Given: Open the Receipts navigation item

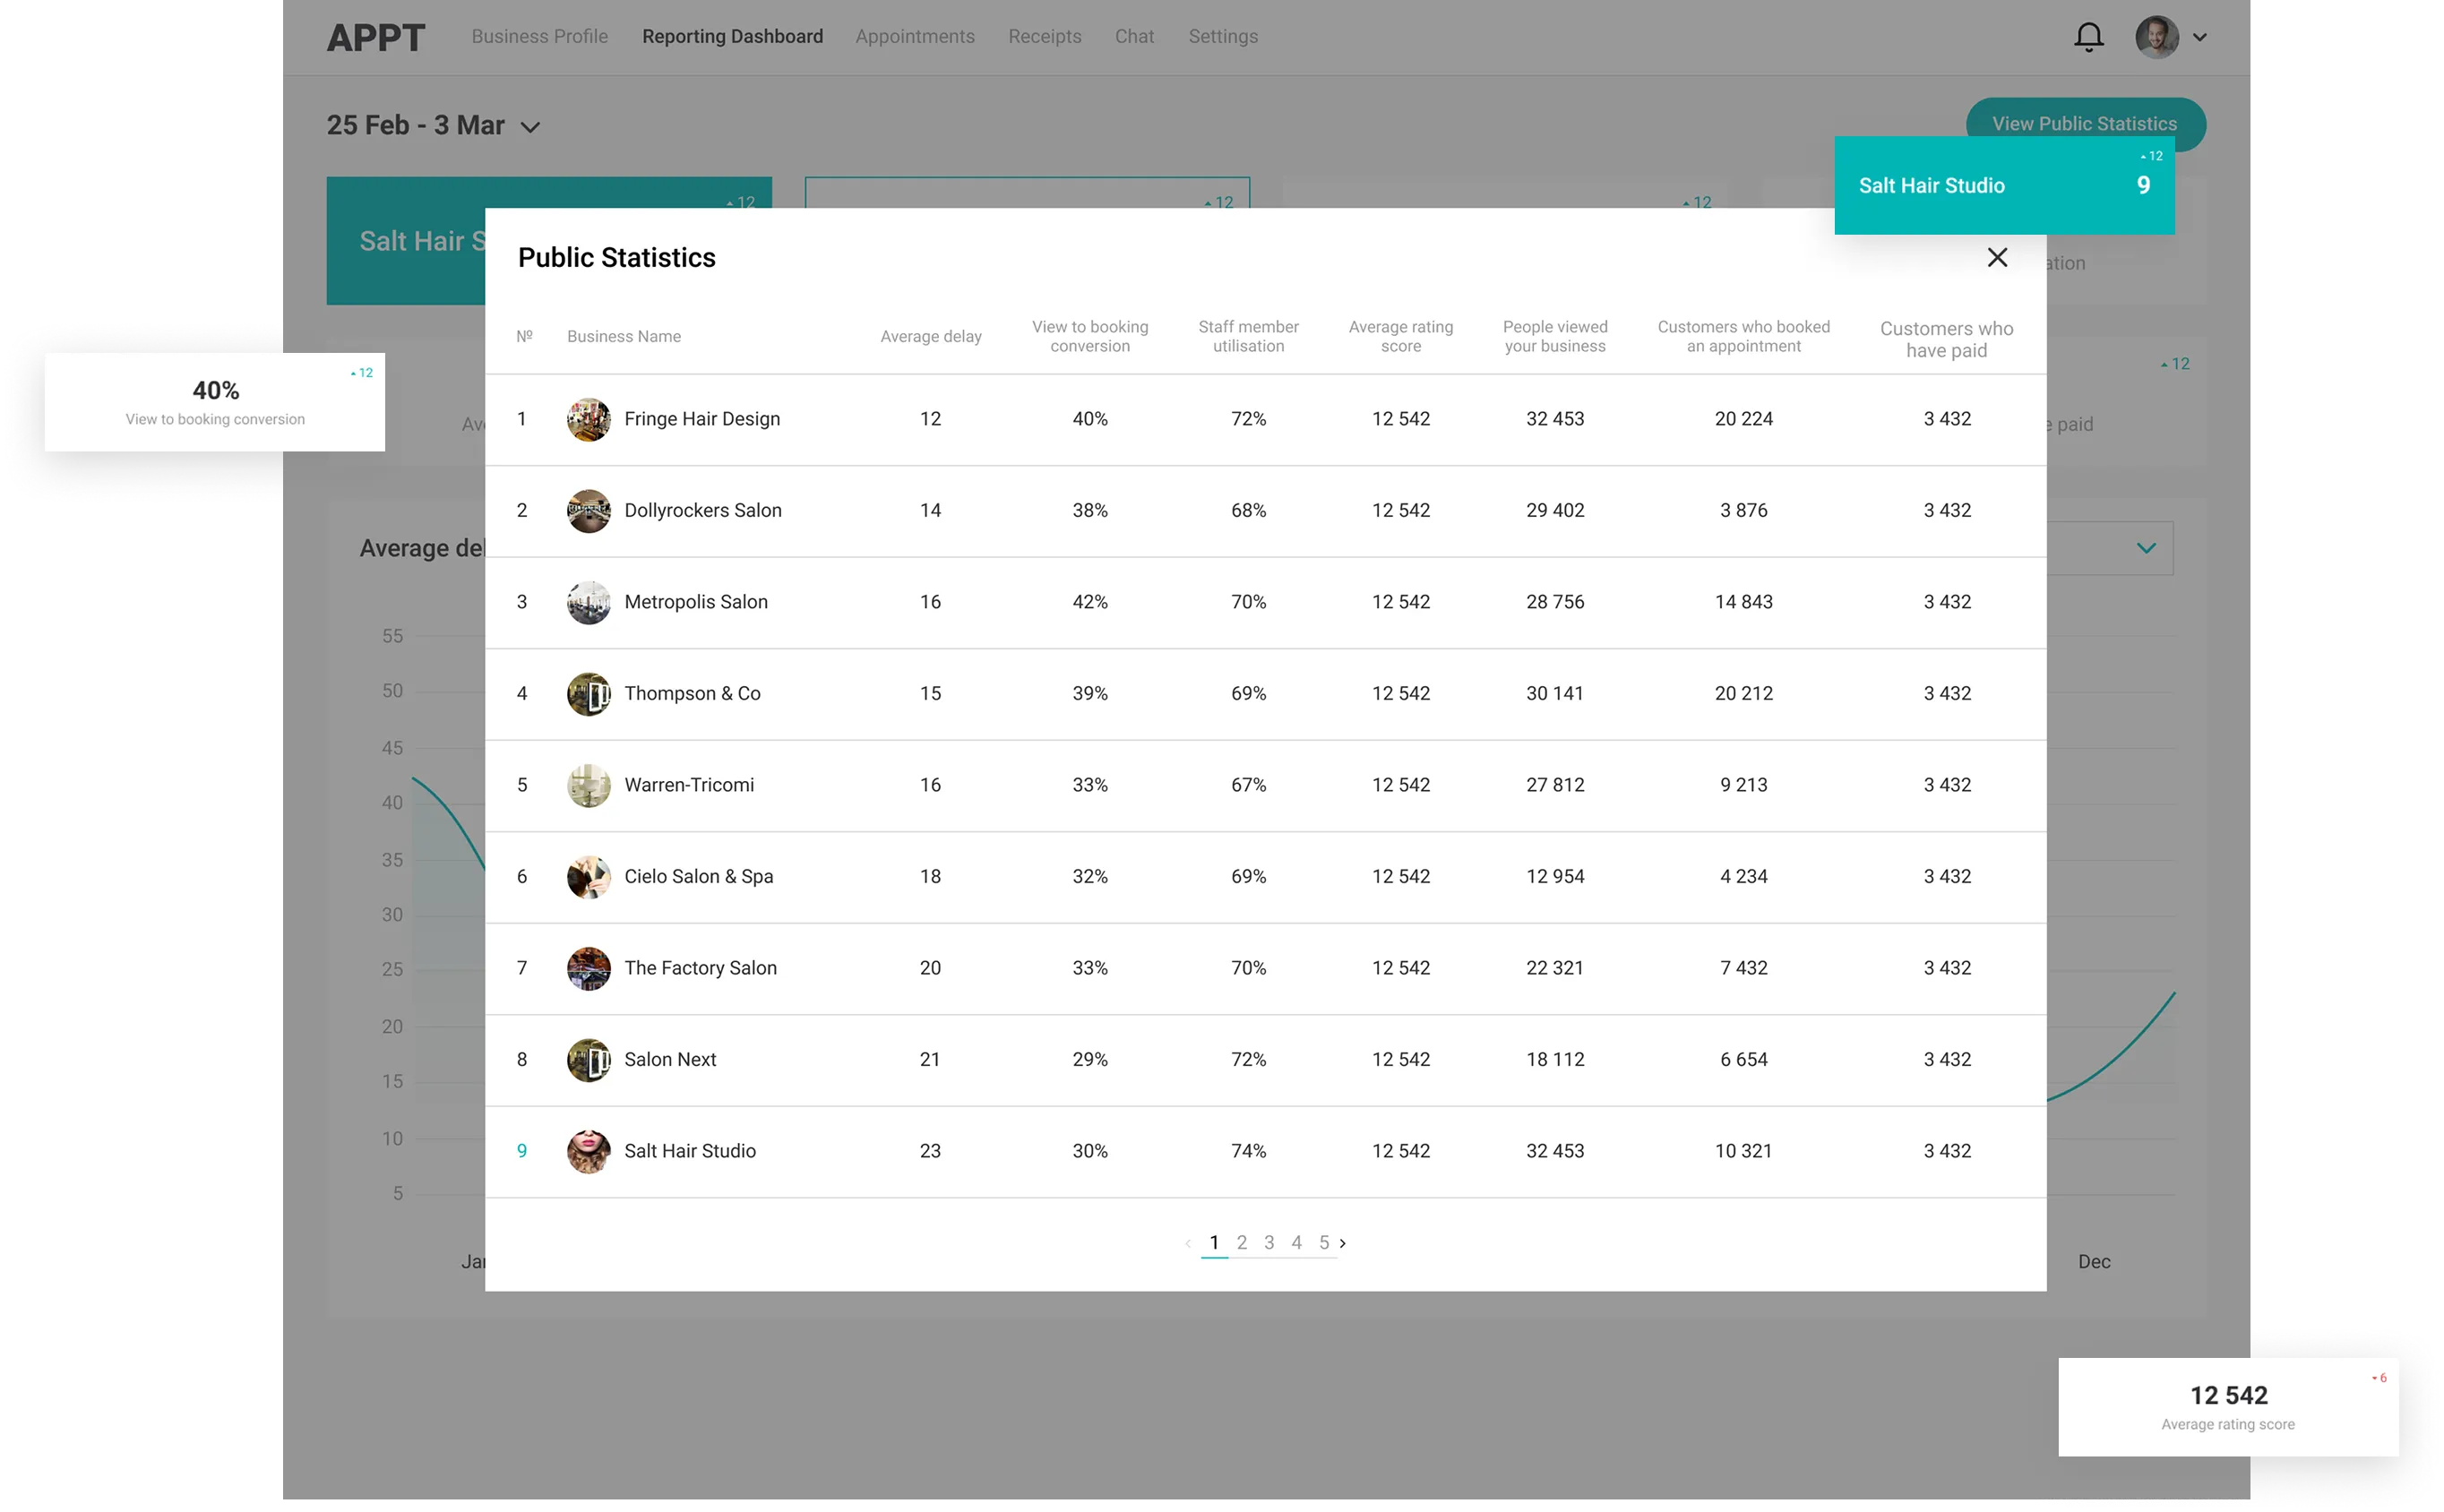Looking at the screenshot, I should pyautogui.click(x=1044, y=37).
